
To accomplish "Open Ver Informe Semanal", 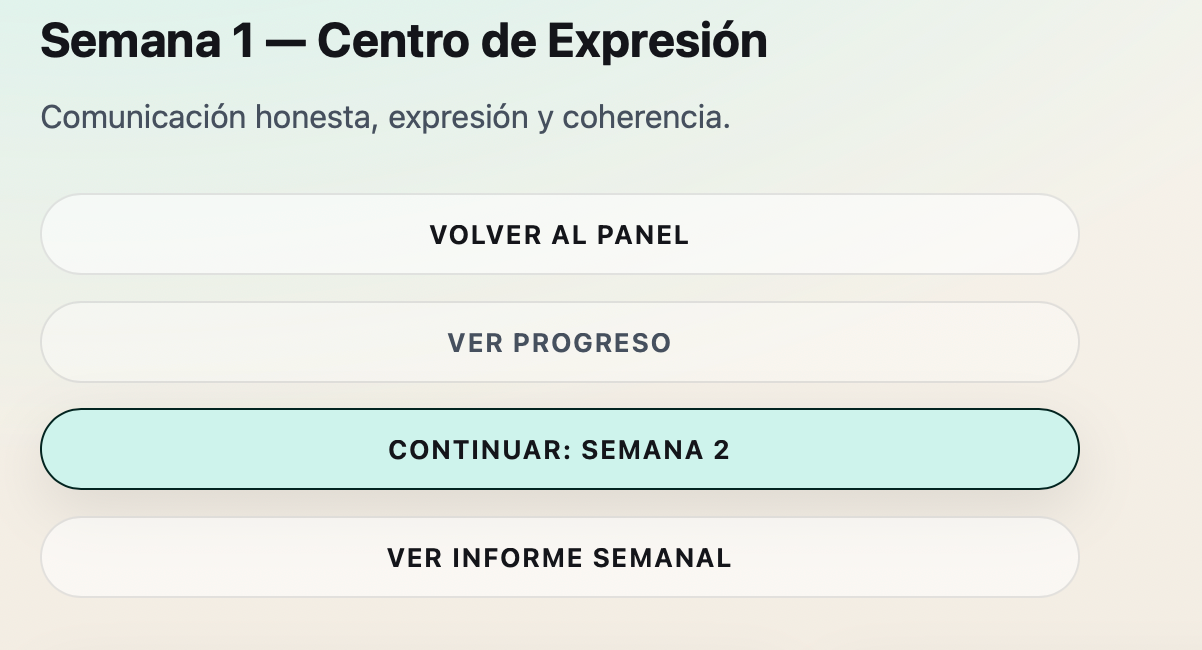I will click(559, 558).
